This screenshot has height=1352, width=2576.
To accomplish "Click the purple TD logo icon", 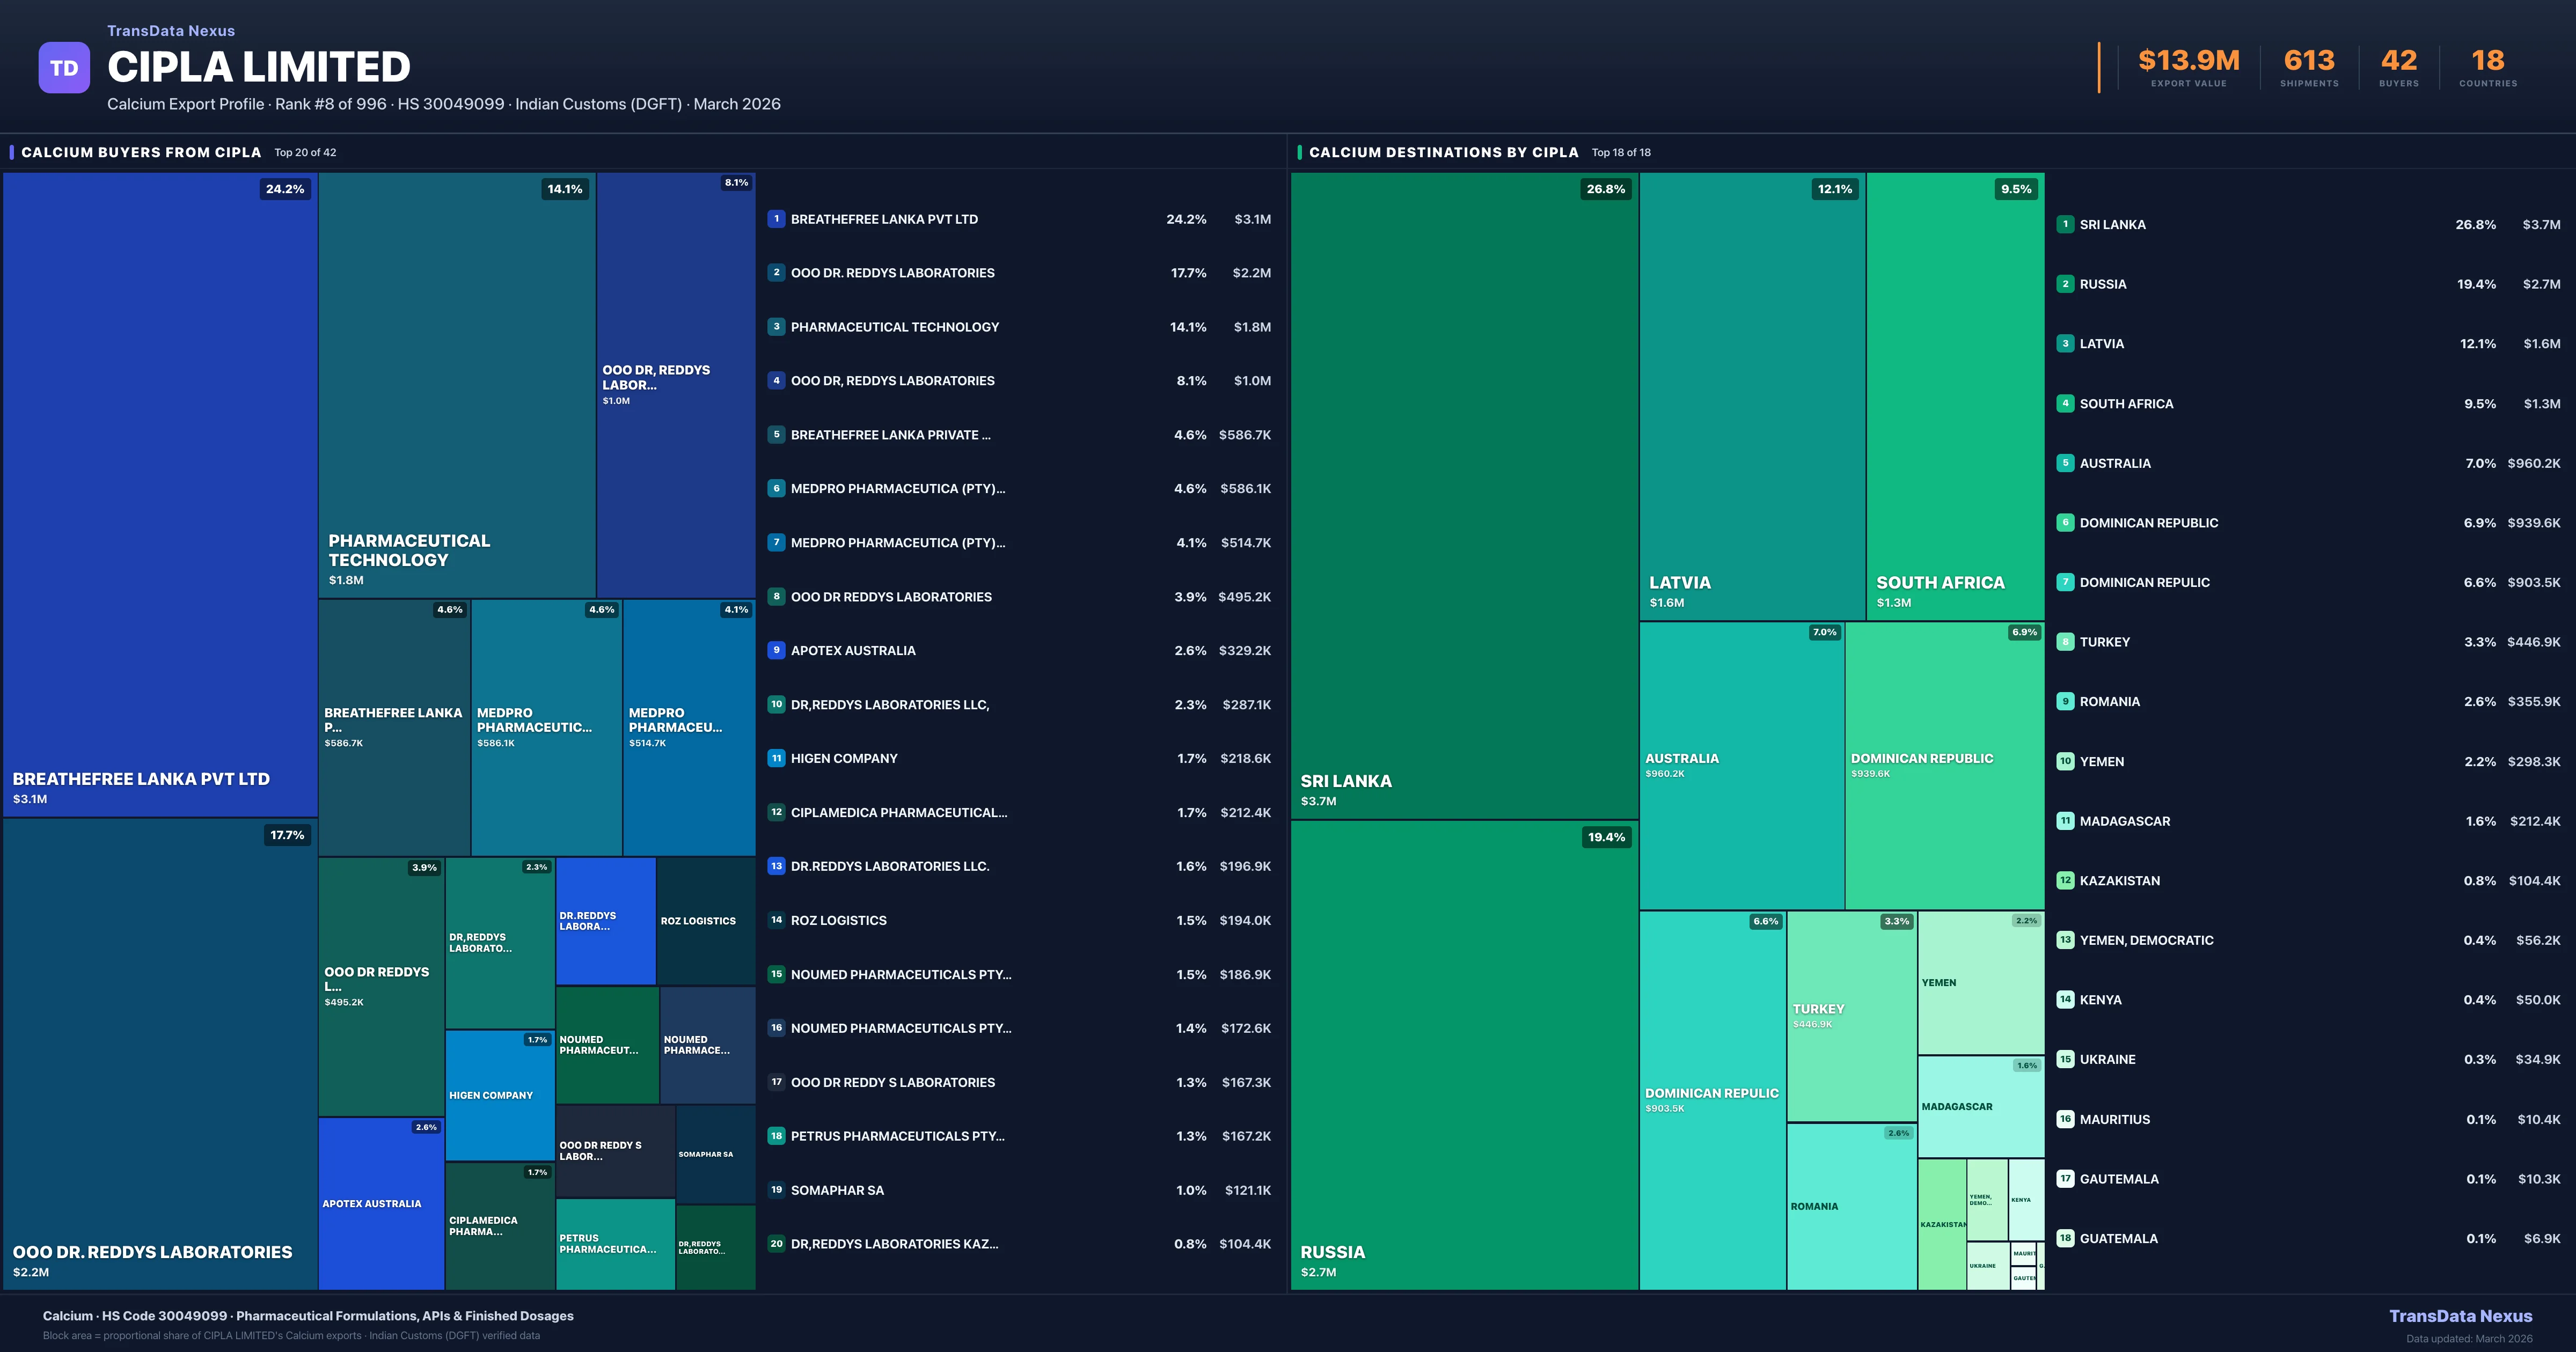I will pos(64,68).
